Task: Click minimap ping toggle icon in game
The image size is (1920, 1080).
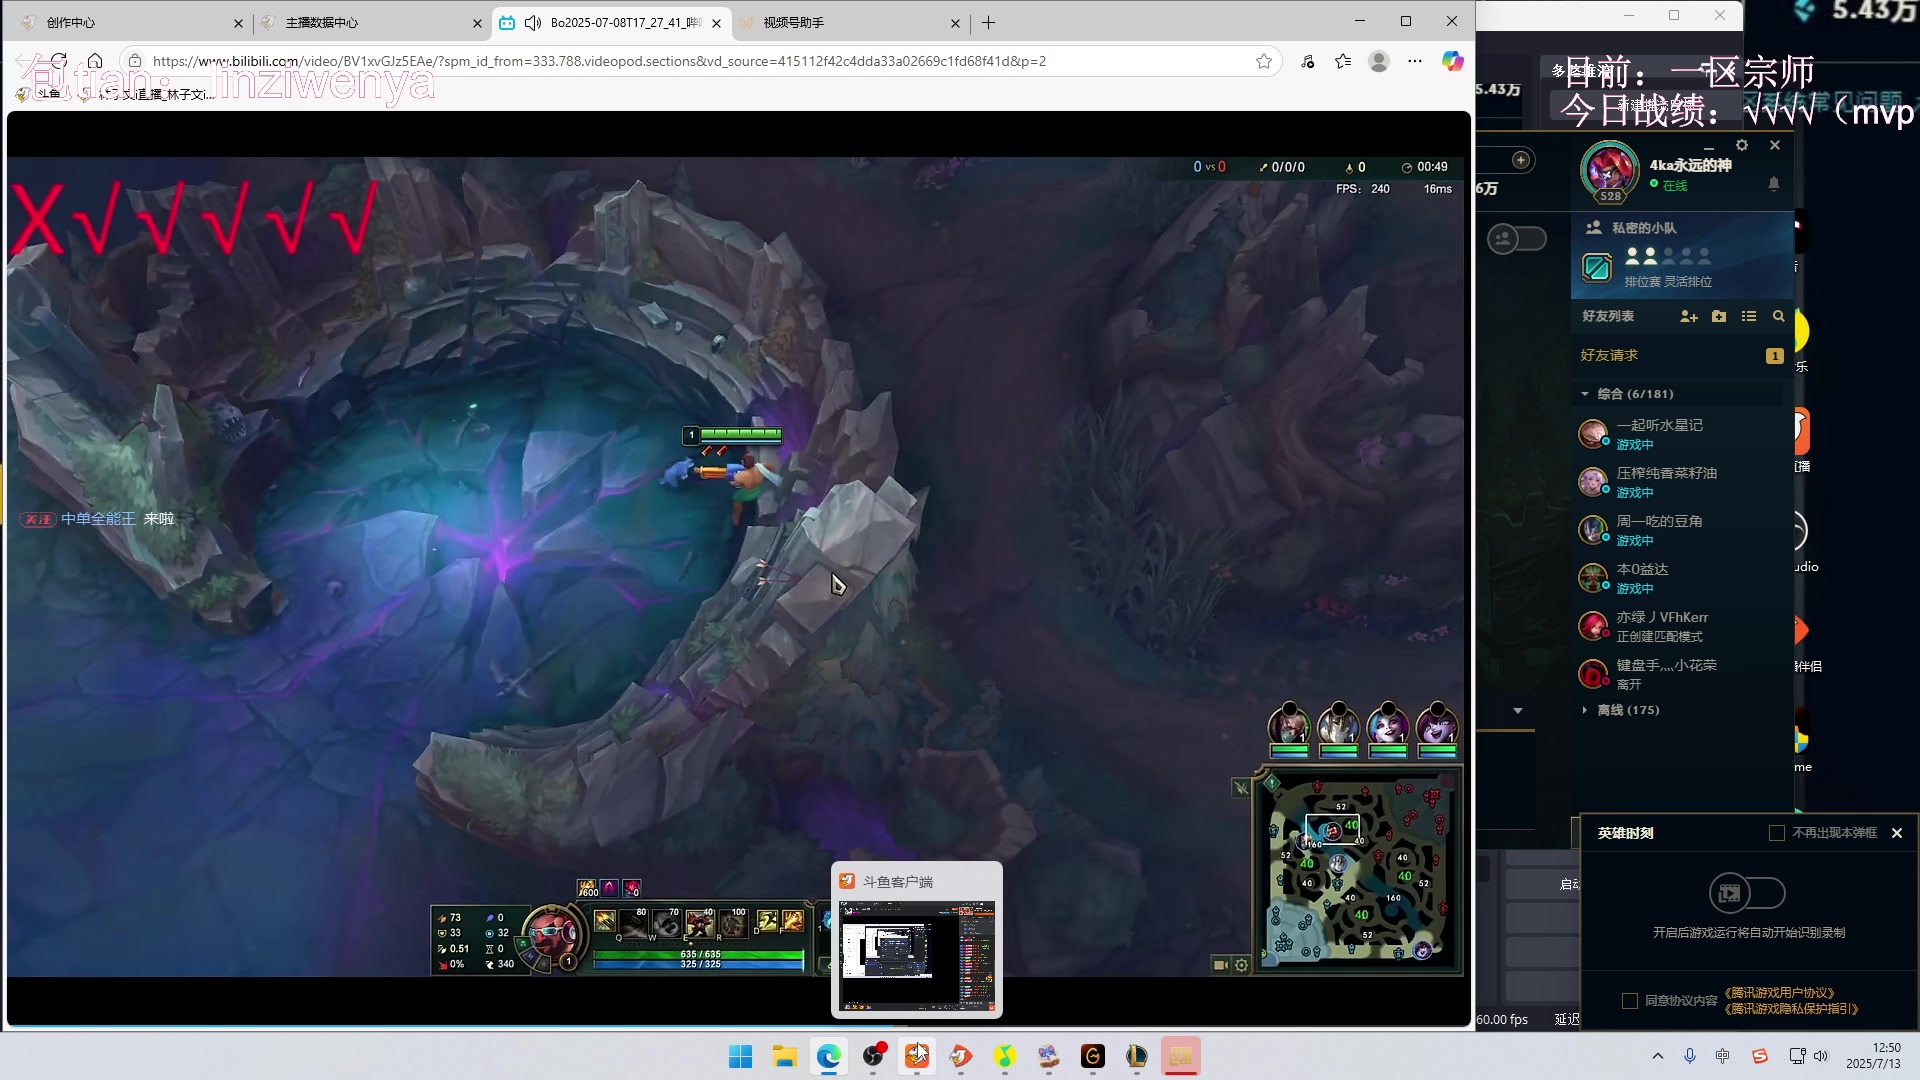Action: coord(1241,788)
